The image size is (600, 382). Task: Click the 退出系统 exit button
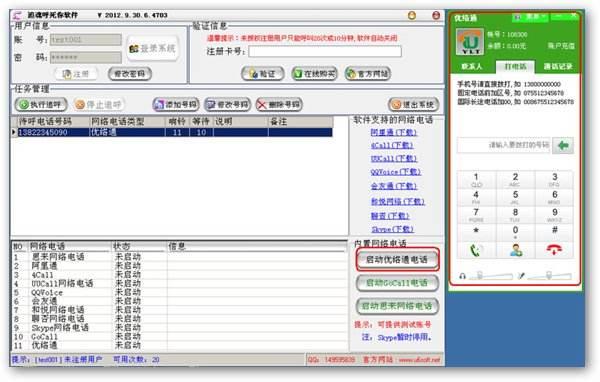pos(413,104)
